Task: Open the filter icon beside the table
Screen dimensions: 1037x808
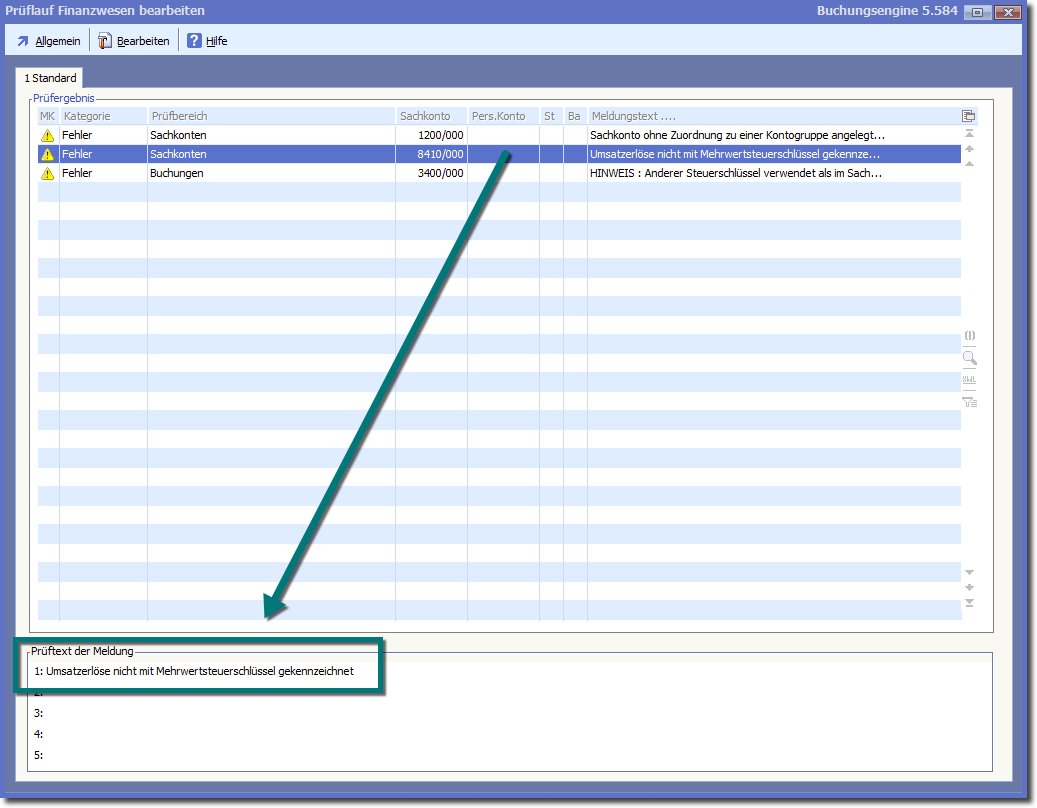Action: (969, 402)
